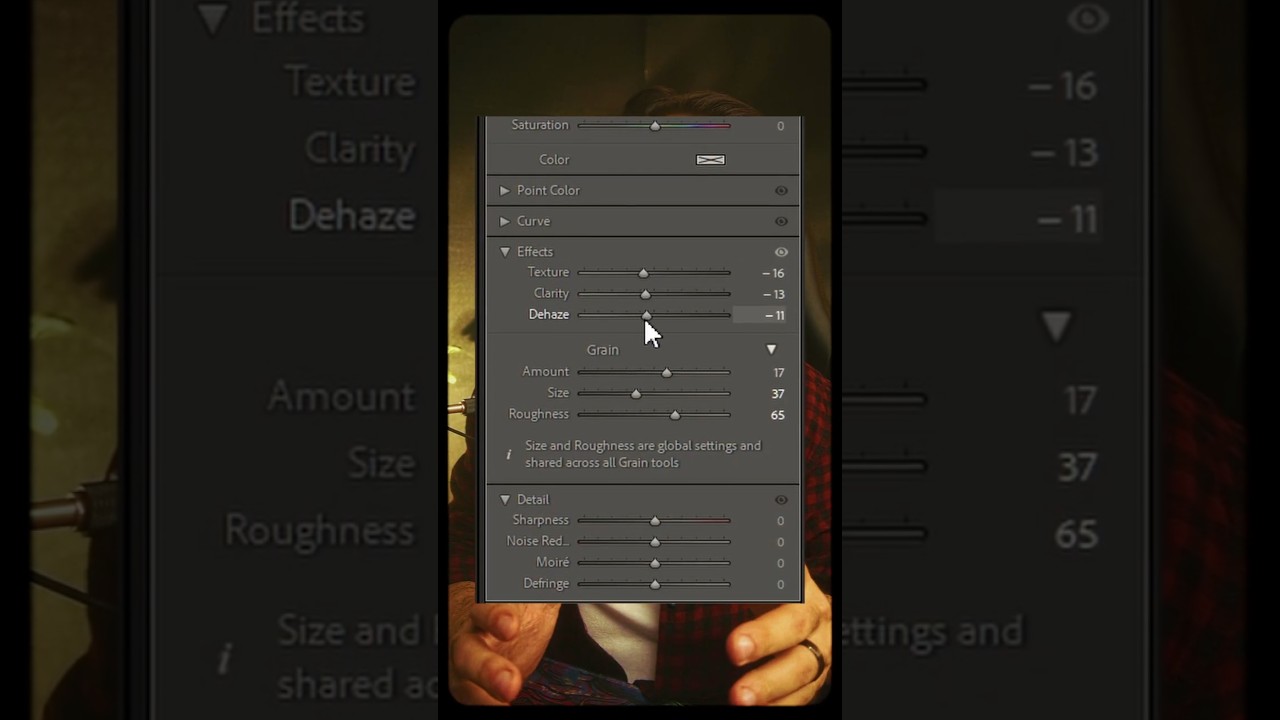Open the Color swatch box
The image size is (1280, 720).
click(710, 160)
